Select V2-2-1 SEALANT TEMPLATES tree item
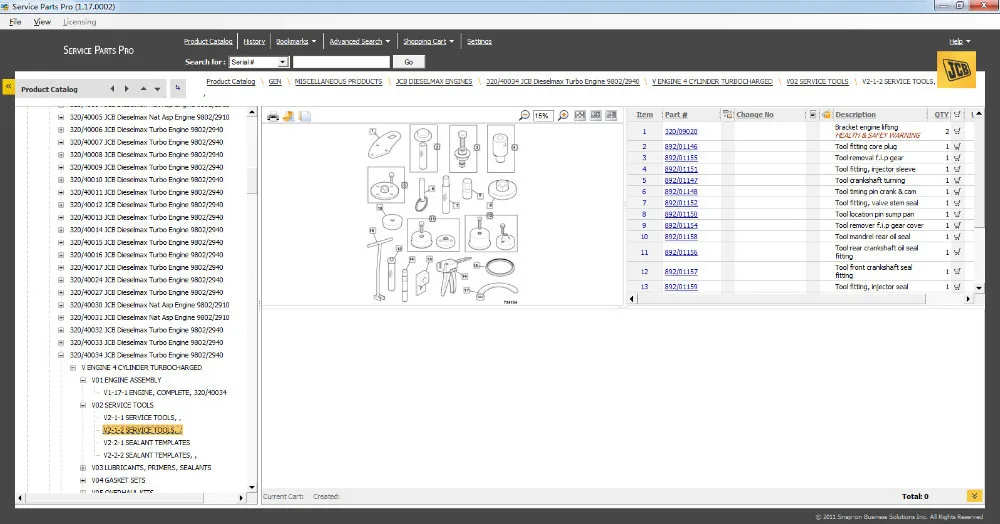 (x=147, y=442)
